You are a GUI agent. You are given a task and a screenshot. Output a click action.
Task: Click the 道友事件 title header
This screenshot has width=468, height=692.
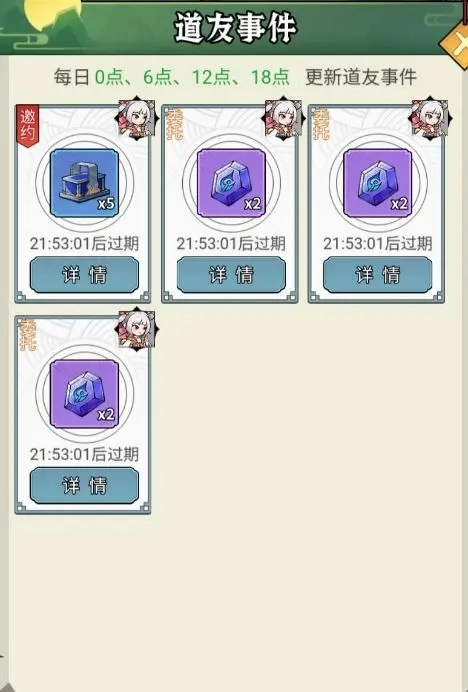(x=236, y=28)
